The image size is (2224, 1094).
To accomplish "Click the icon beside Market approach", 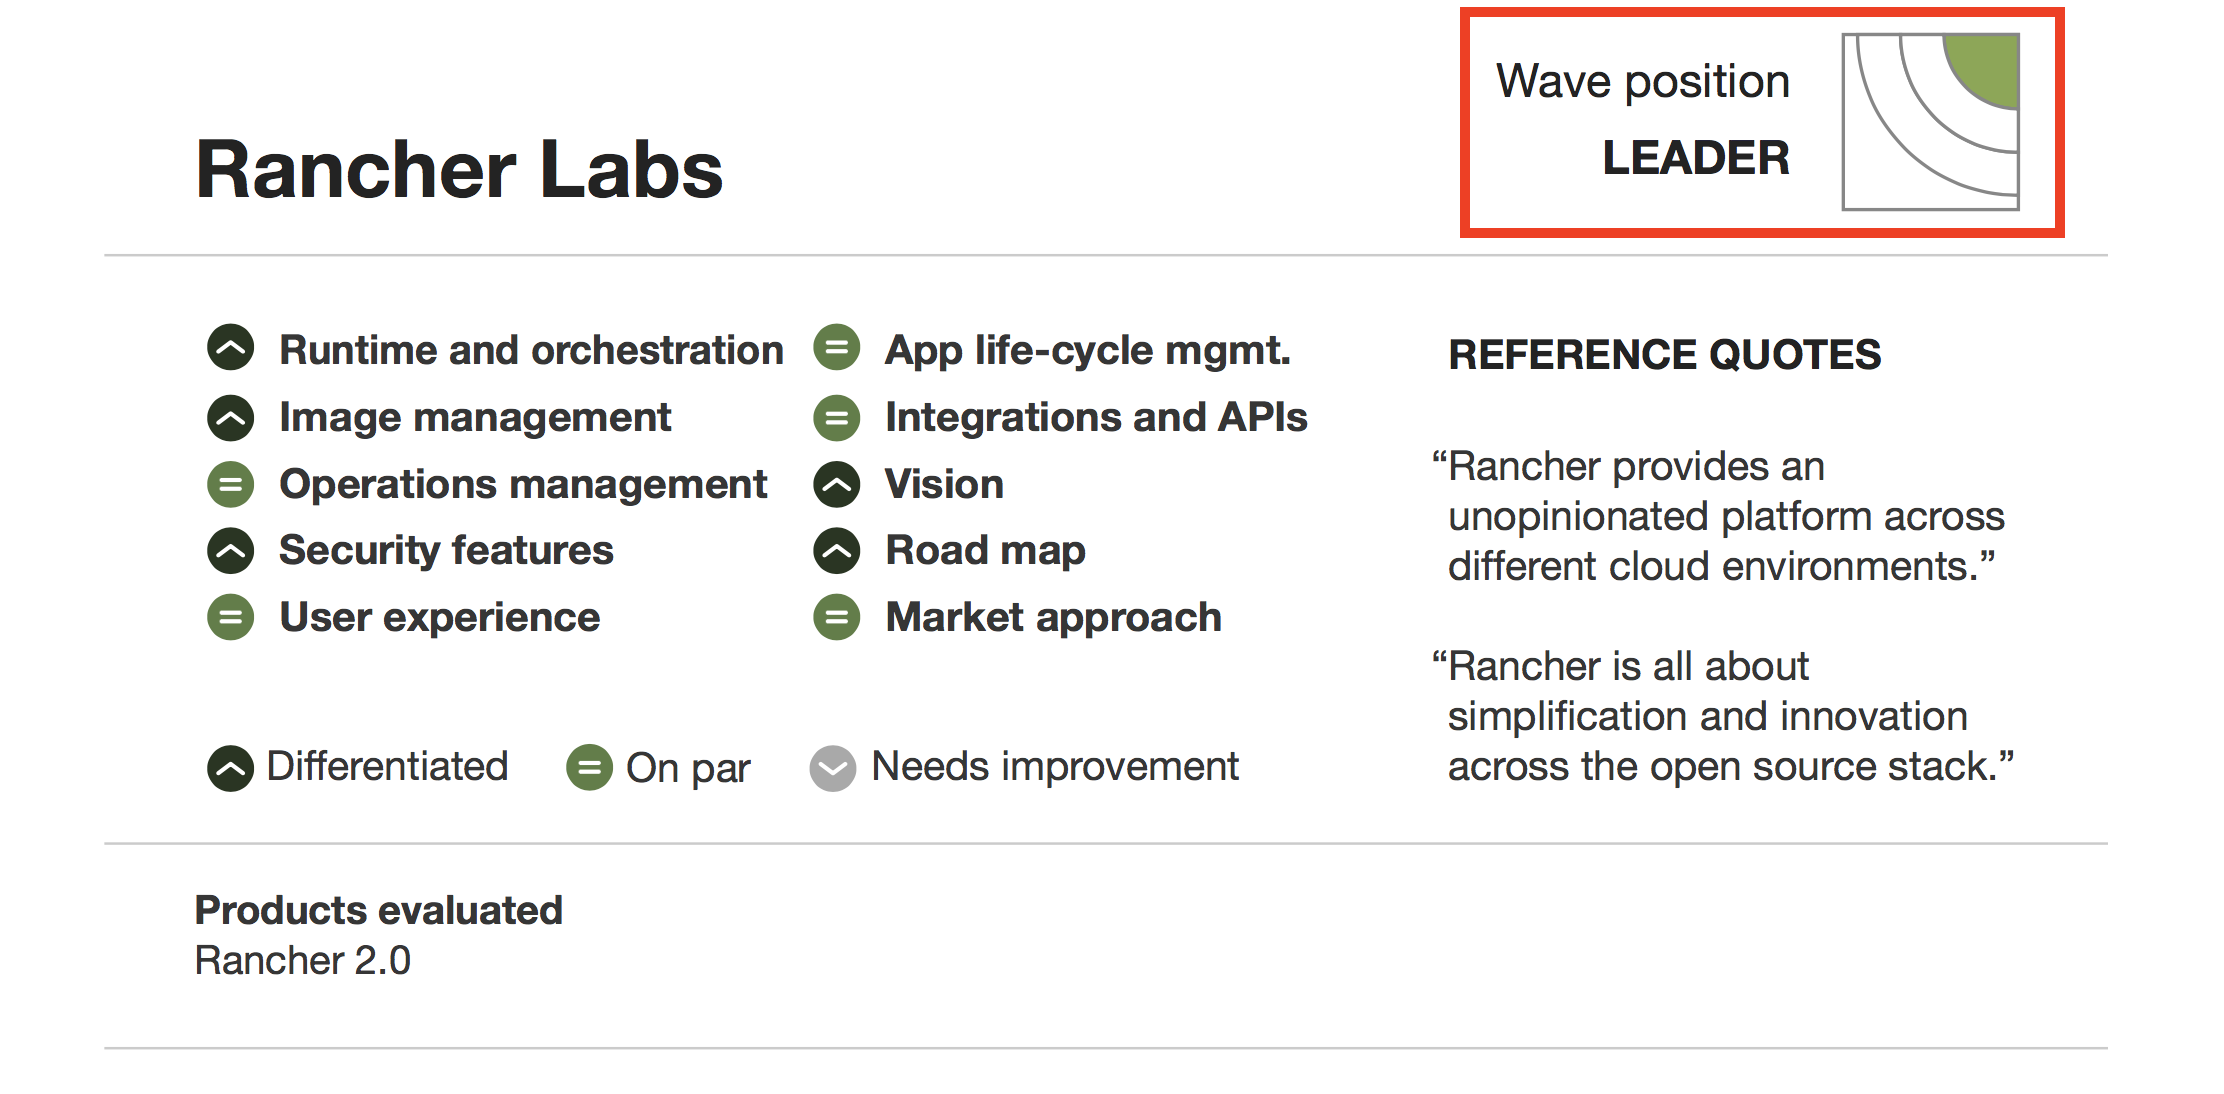I will 837,617.
